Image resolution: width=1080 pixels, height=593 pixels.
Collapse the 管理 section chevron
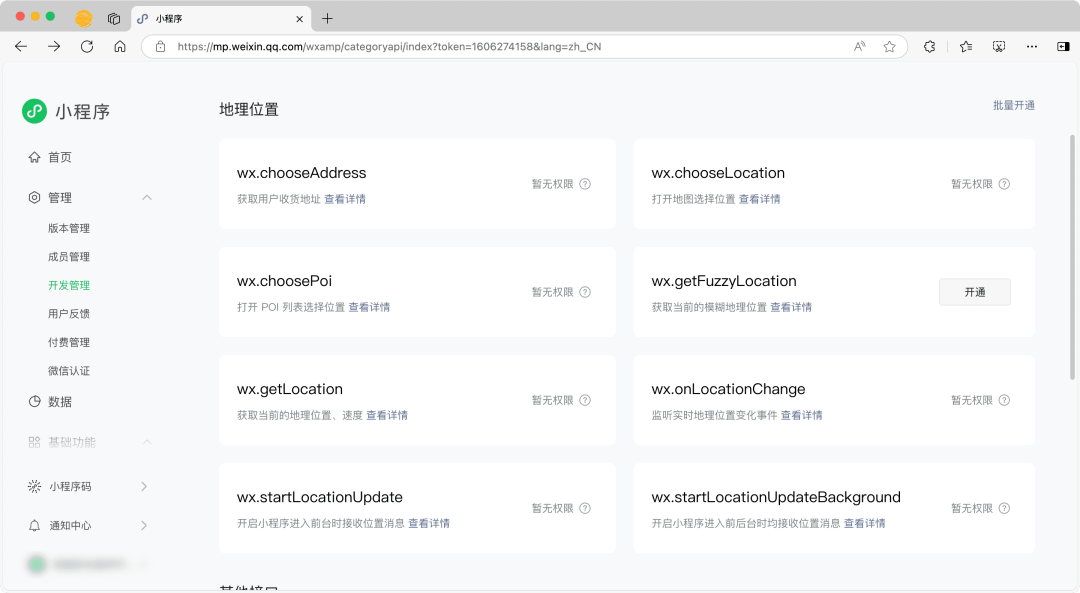pos(147,198)
